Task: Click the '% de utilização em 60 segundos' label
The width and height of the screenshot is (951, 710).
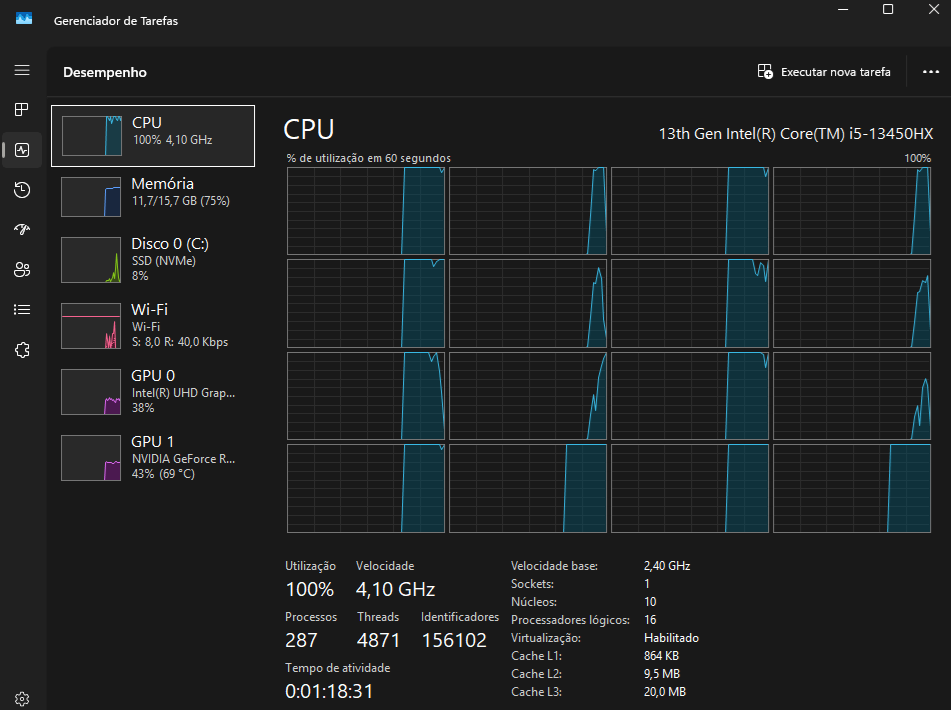Action: coord(369,158)
